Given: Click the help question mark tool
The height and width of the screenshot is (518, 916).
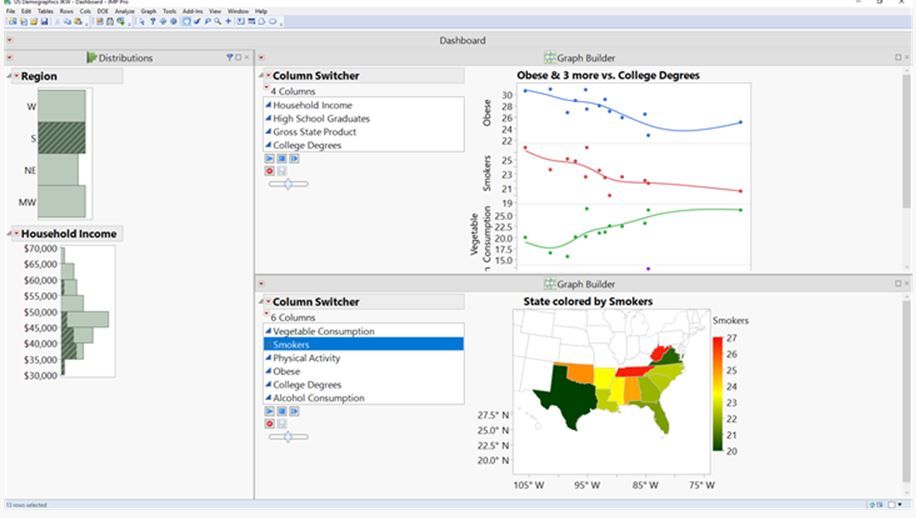Looking at the screenshot, I should coord(151,20).
